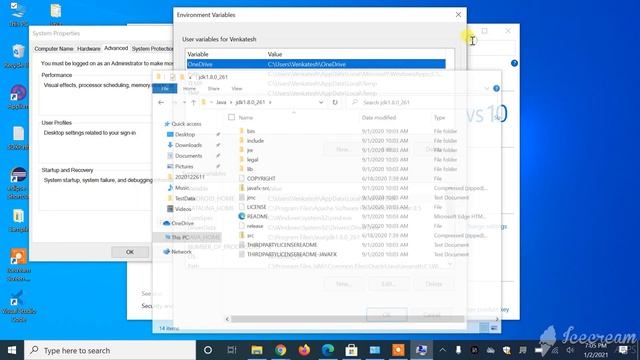Click the Back arrow in File Explorer
The image size is (640, 360).
pyautogui.click(x=161, y=102)
